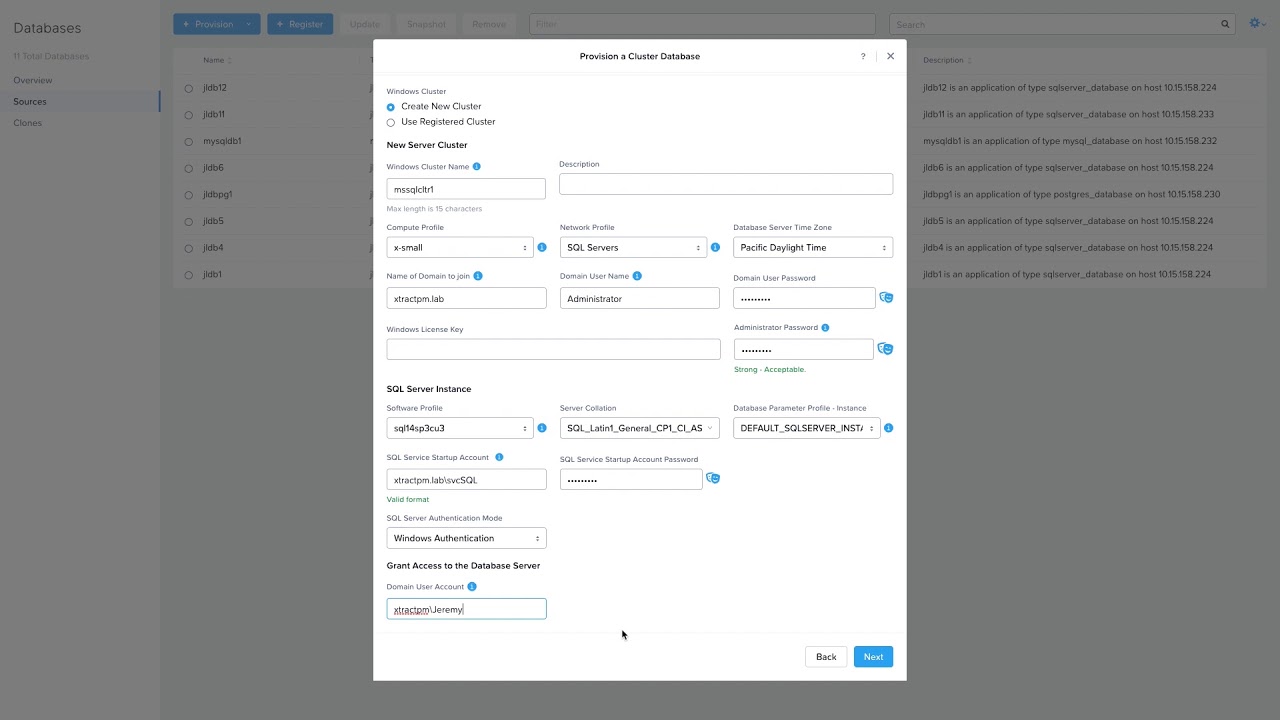Expand the Provision button dropdown arrow
This screenshot has width=1280, height=720.
click(x=249, y=24)
